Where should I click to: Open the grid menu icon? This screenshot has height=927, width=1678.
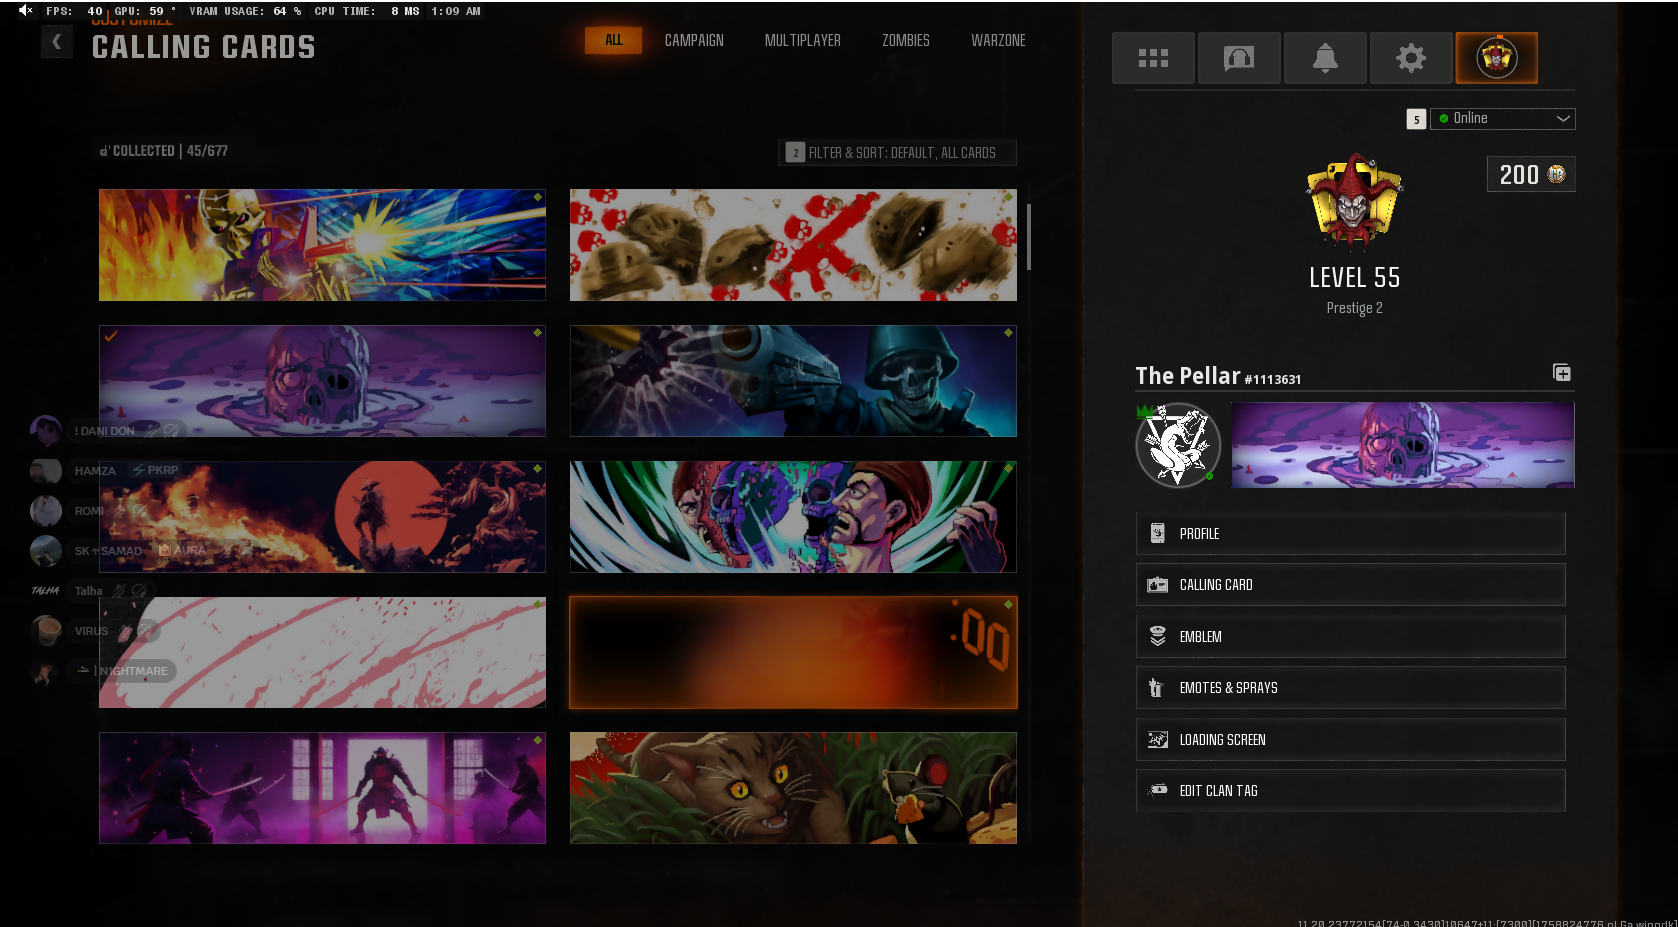click(x=1153, y=58)
